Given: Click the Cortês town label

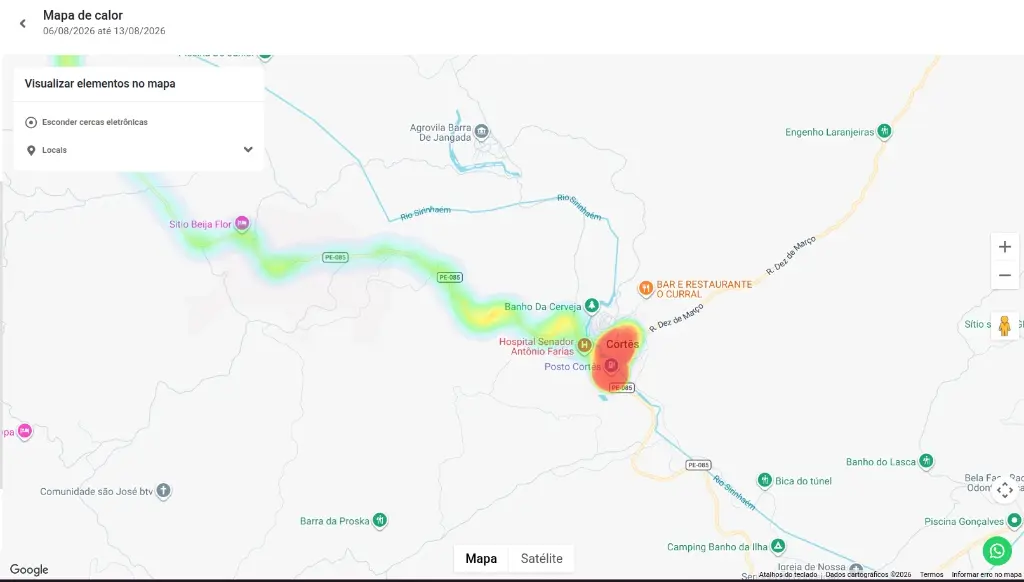Looking at the screenshot, I should coord(622,344).
